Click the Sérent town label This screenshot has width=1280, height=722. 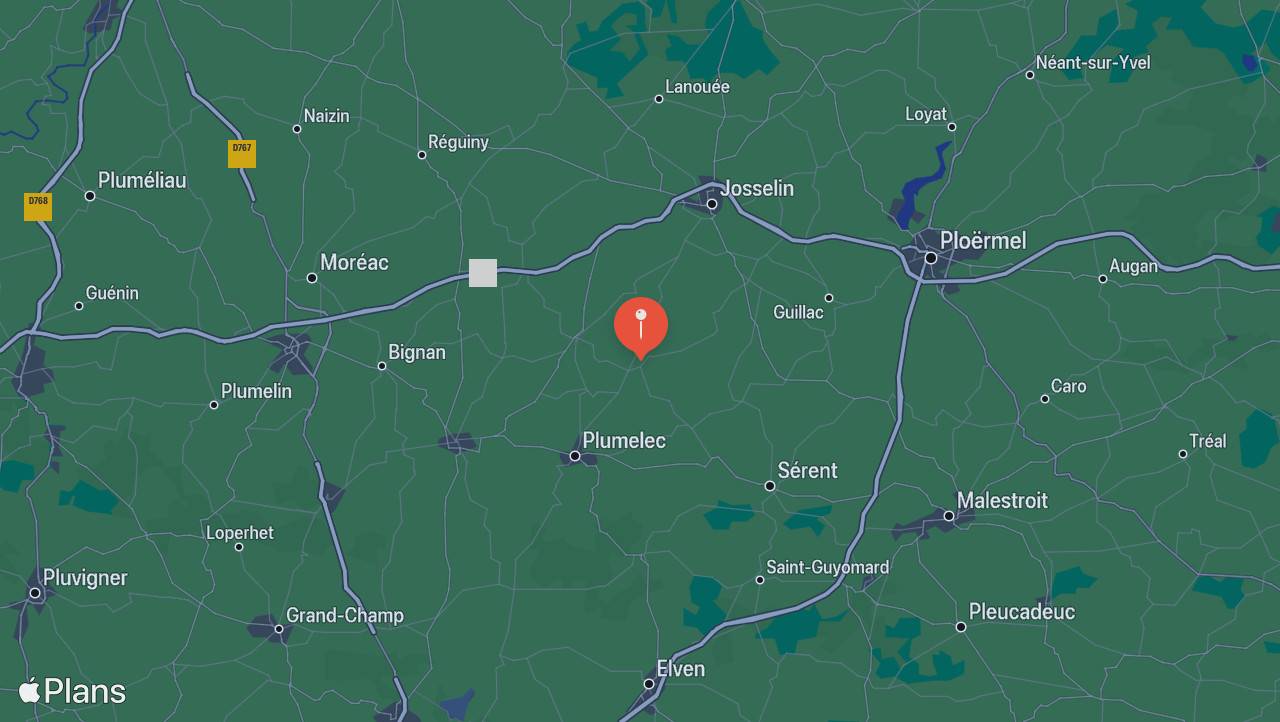click(807, 470)
